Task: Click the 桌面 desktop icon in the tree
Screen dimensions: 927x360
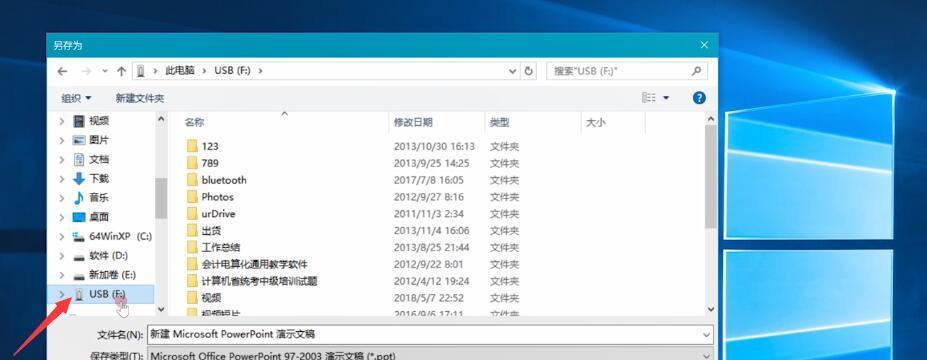Action: tap(79, 217)
